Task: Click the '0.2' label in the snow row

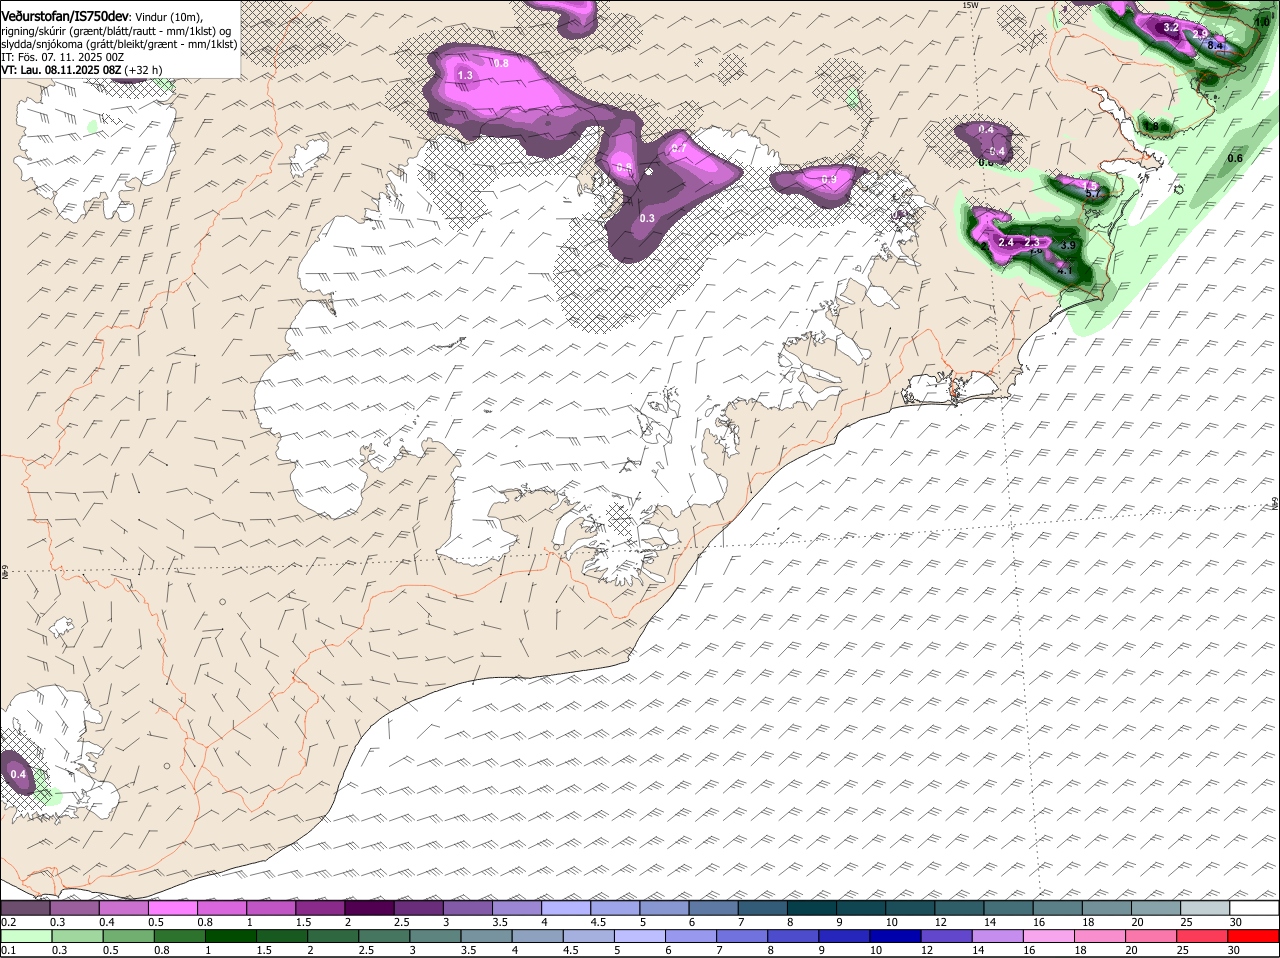Action: pos(8,922)
